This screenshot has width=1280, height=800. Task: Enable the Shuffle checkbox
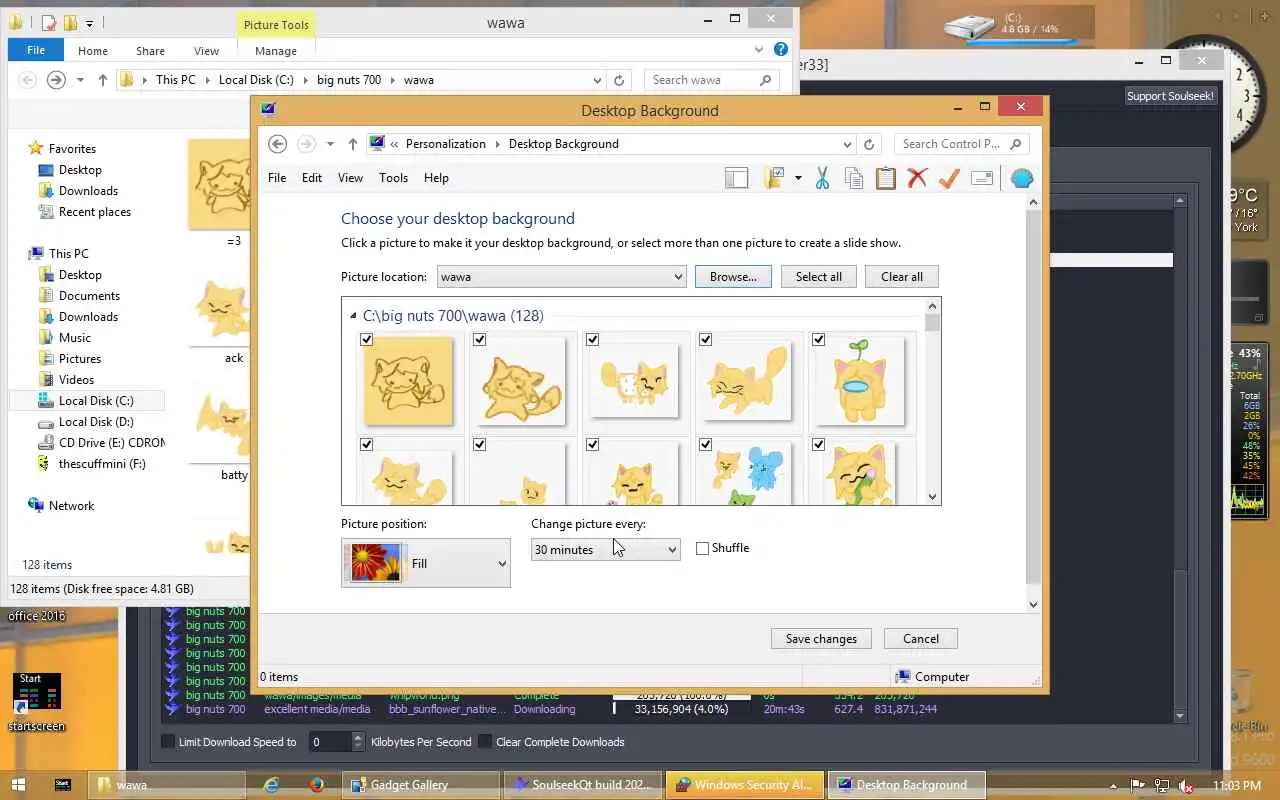[x=702, y=548]
